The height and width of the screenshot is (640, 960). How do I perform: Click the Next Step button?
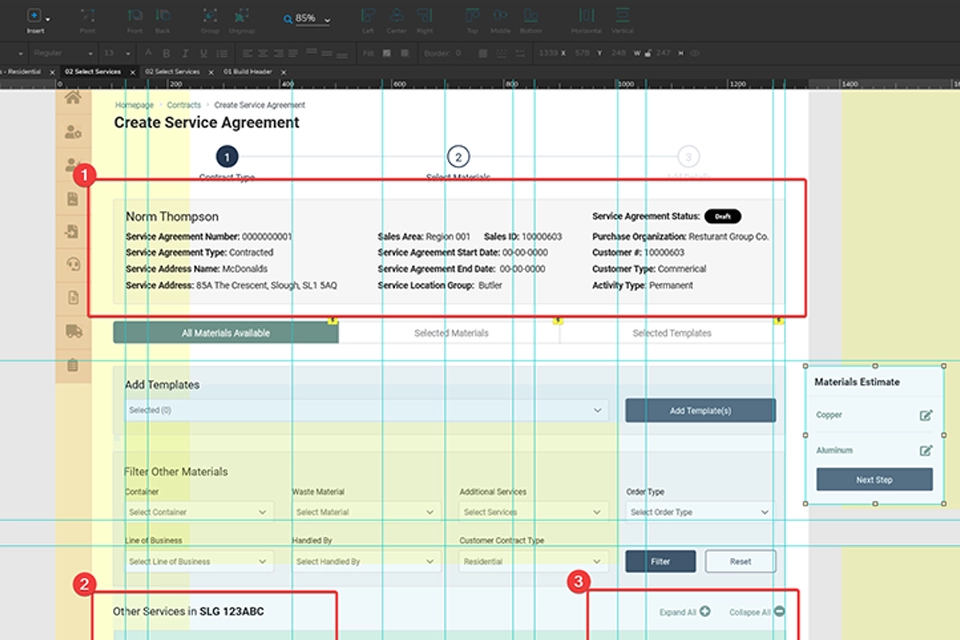874,480
